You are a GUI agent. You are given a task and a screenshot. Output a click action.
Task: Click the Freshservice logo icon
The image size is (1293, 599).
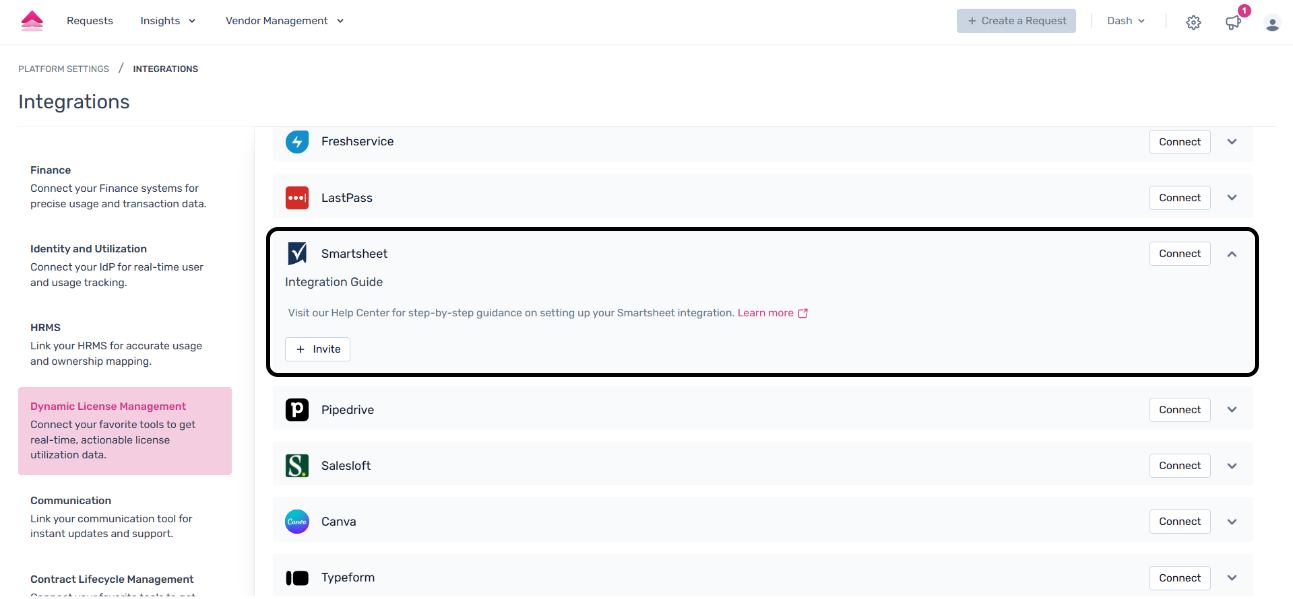(x=297, y=142)
